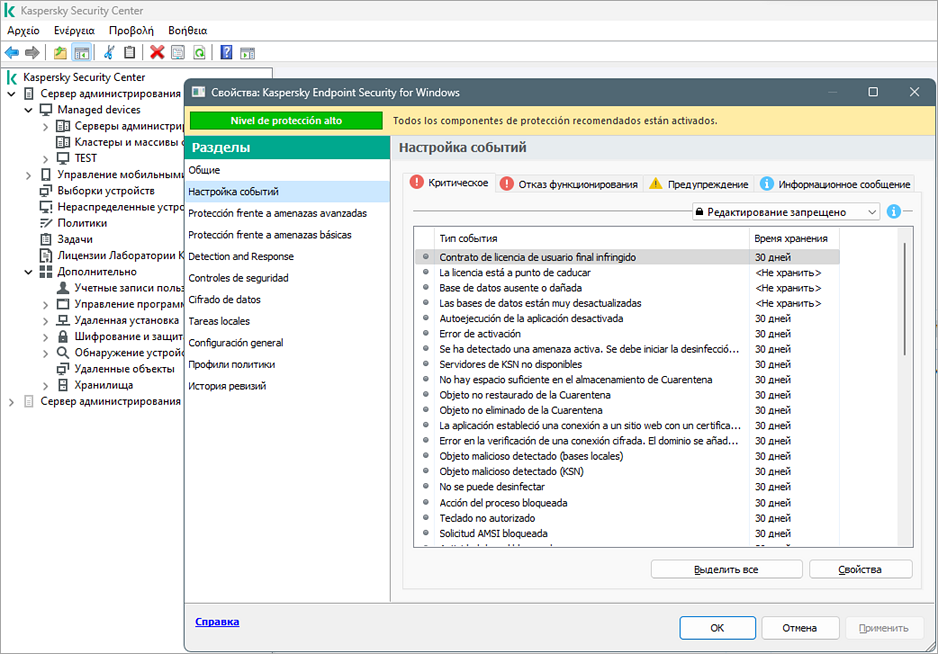This screenshot has width=938, height=654.
Task: Click the grey Forward arrow in the toolbar
Action: (32, 53)
